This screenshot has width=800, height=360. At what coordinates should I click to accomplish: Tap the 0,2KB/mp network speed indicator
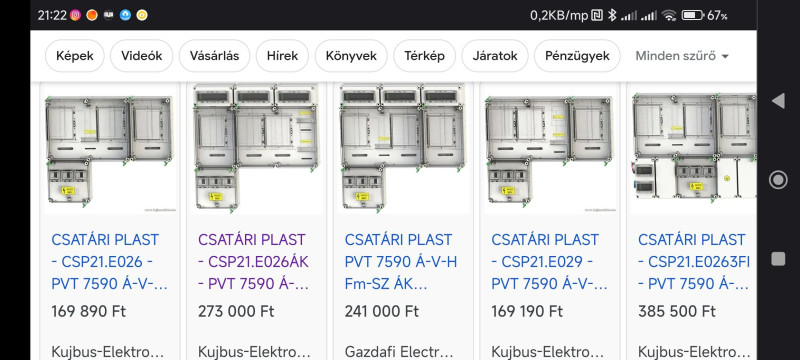point(559,15)
